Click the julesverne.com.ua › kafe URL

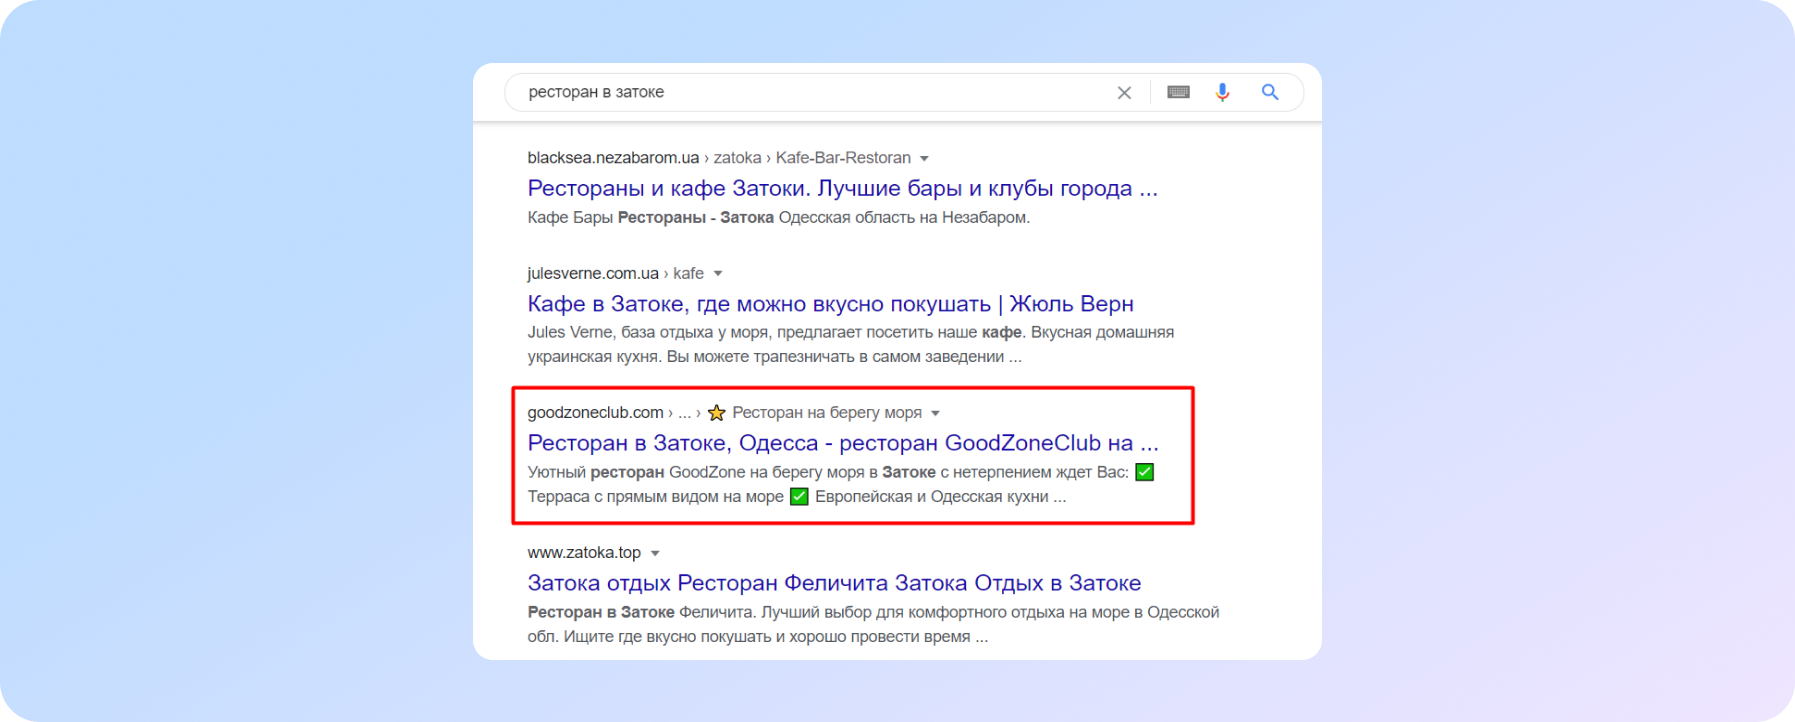click(615, 273)
